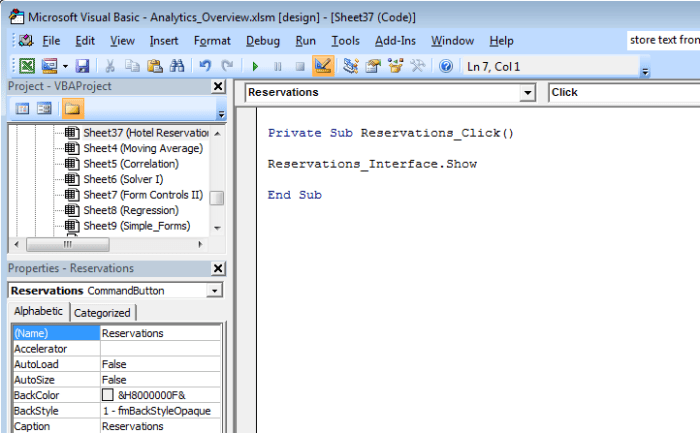Viewport: 700px width, 433px height.
Task: Save the workbook with the floppy disk icon
Action: pos(82,66)
